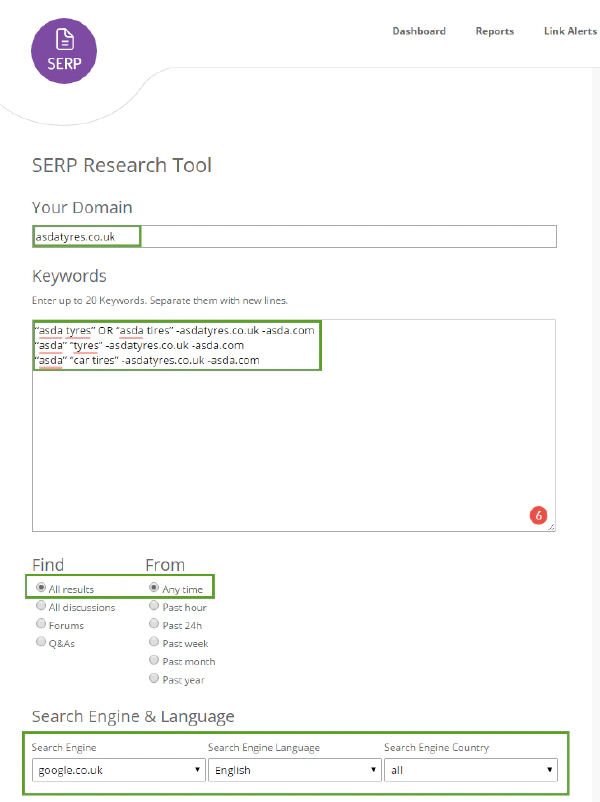Select the Past week radio button
This screenshot has width=600, height=802.
[154, 642]
